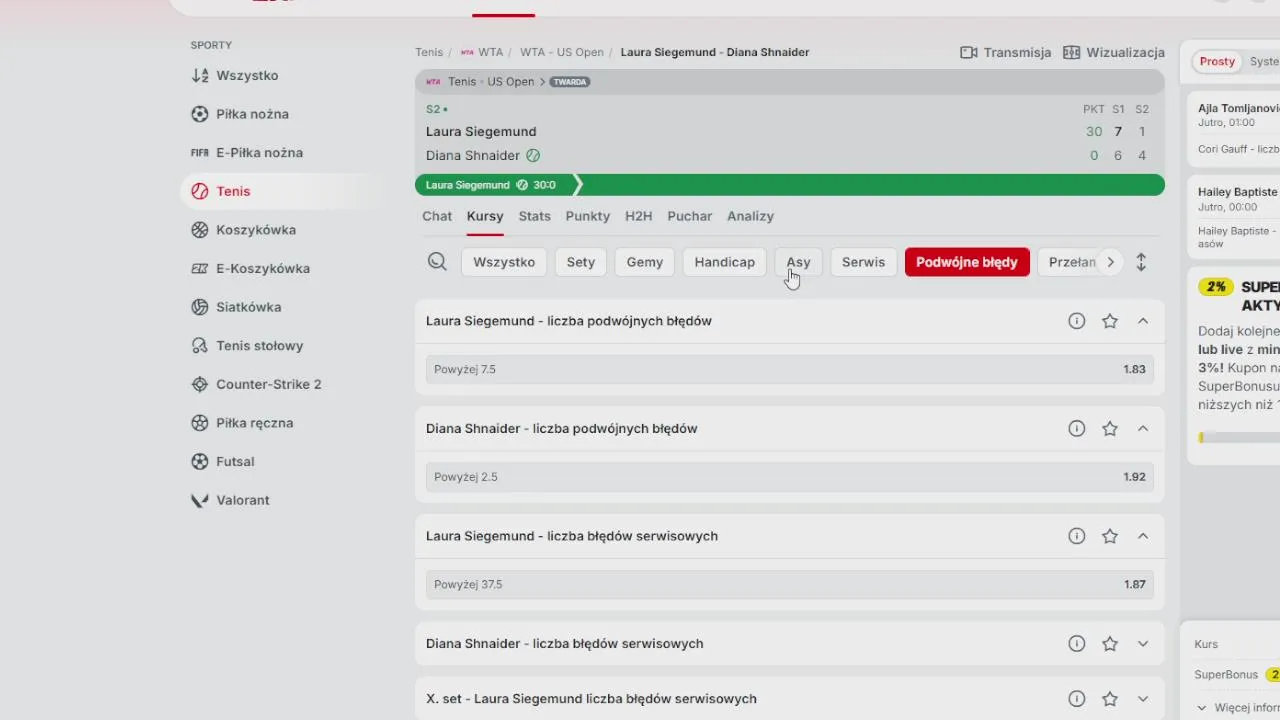
Task: Show info for Laura Siegemund podwójnych błędów
Action: [x=1077, y=321]
